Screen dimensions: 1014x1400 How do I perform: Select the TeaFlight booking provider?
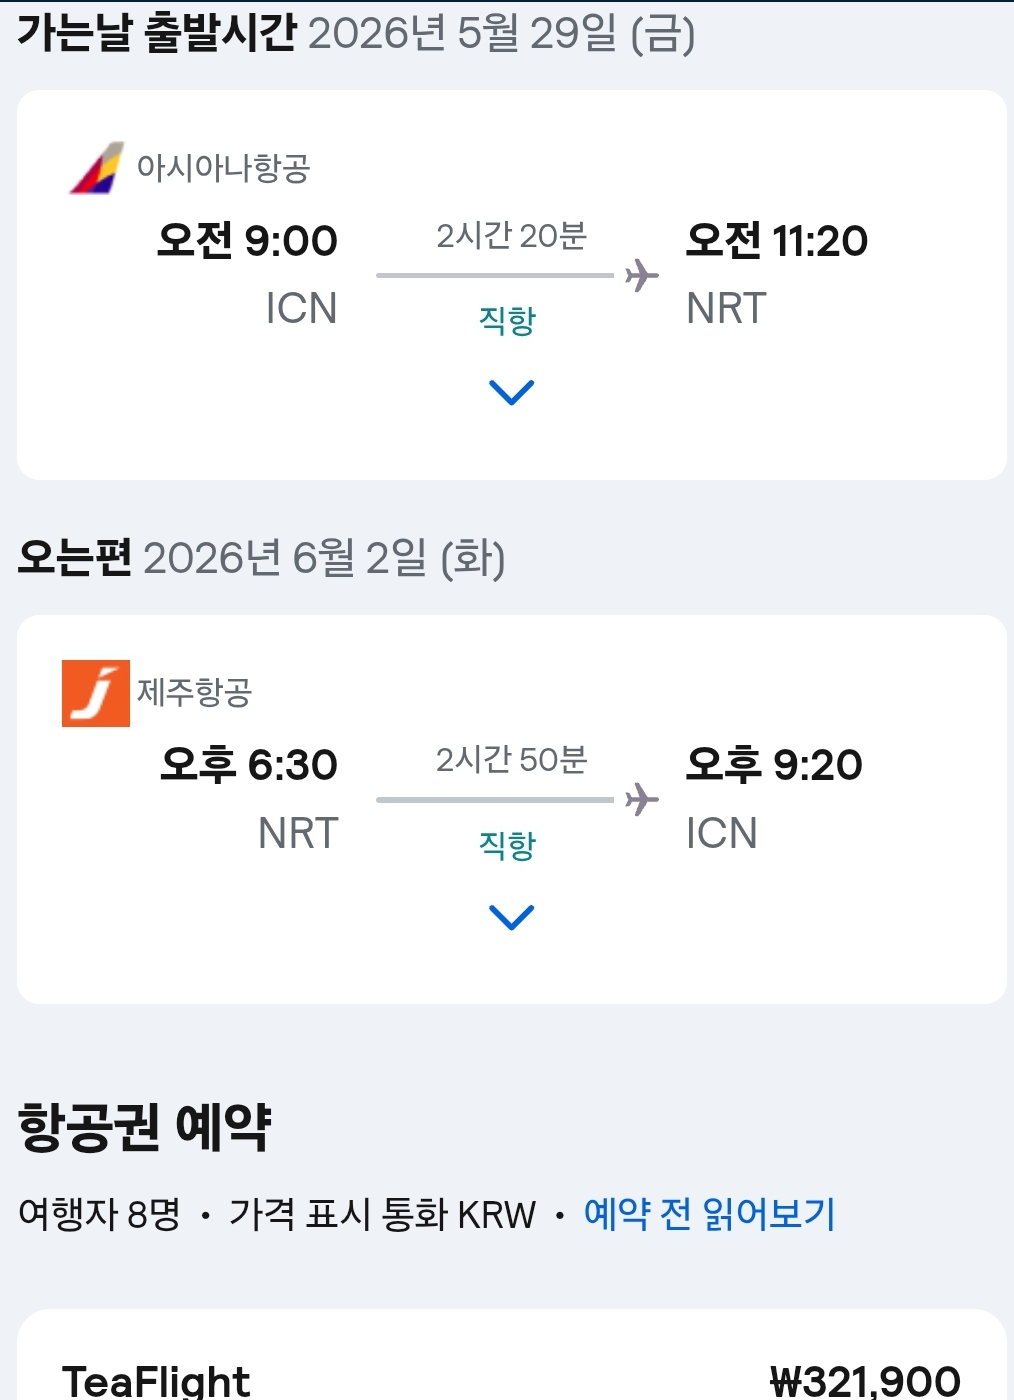point(156,1382)
